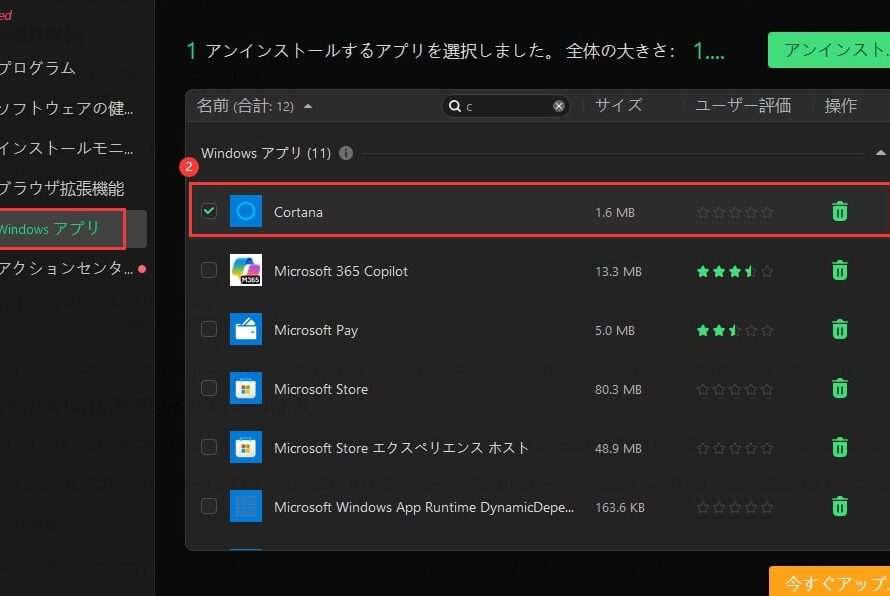Image resolution: width=890 pixels, height=596 pixels.
Task: Click the trash icon for Microsoft Pay
Action: coord(839,329)
